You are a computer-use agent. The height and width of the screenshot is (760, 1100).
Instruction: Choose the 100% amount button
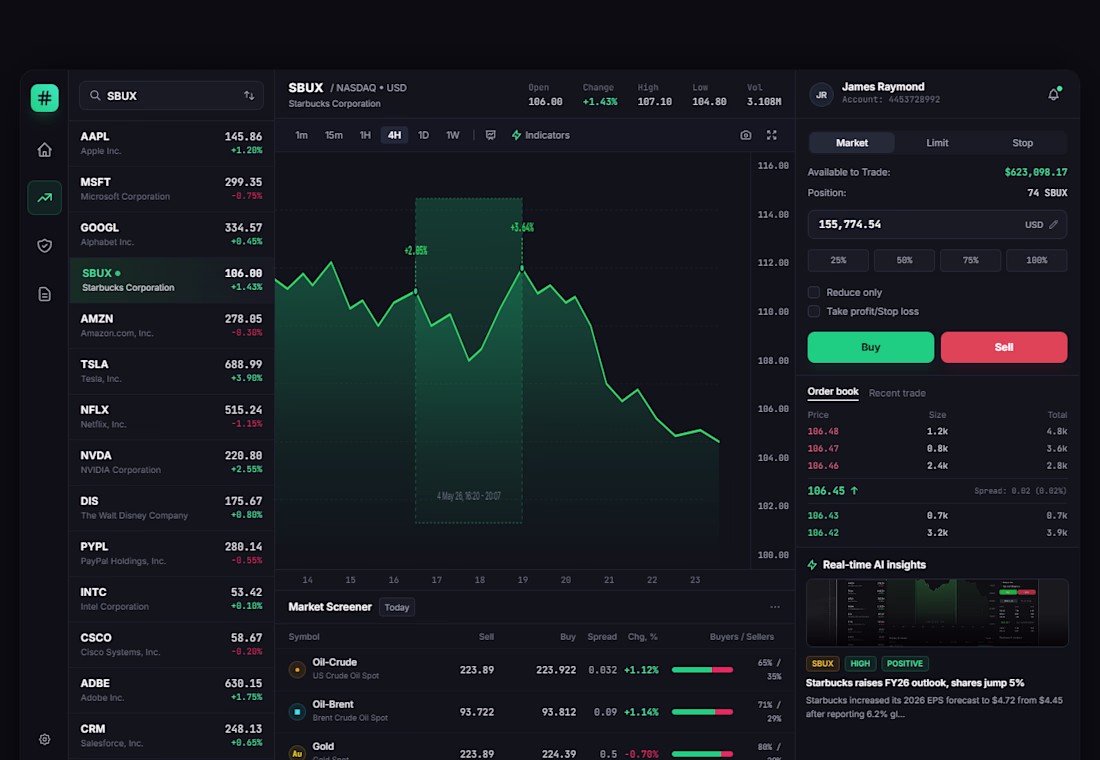click(x=1036, y=260)
